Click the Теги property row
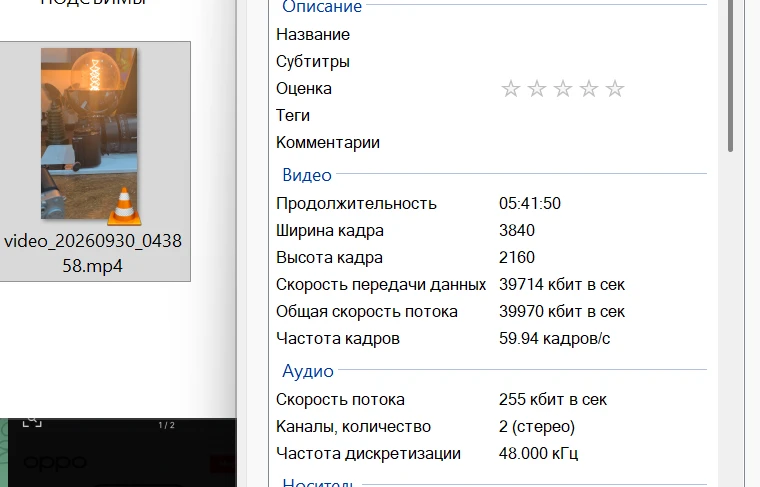760x487 pixels. point(491,115)
